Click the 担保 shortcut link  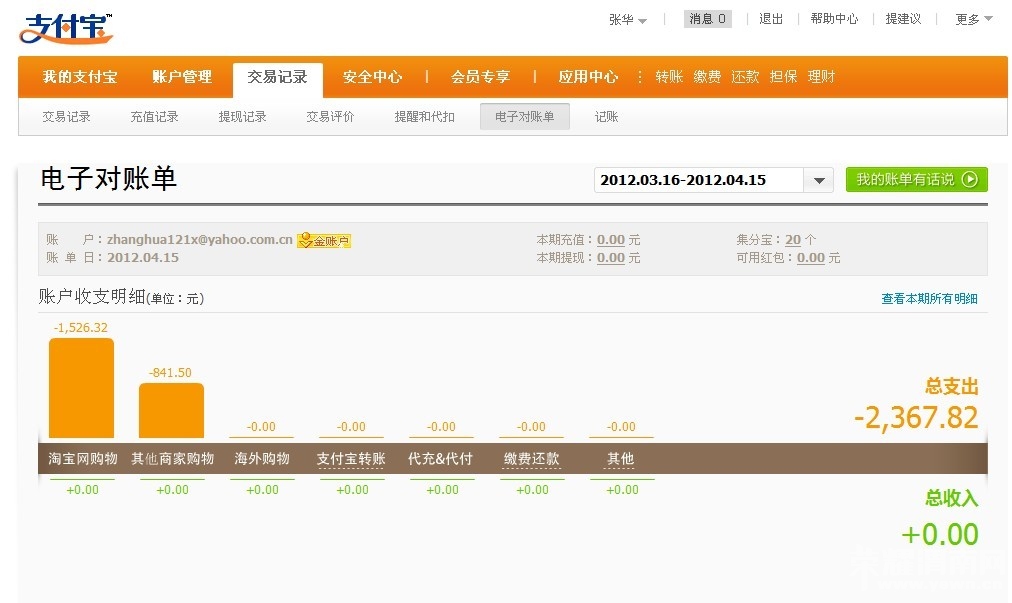(783, 77)
